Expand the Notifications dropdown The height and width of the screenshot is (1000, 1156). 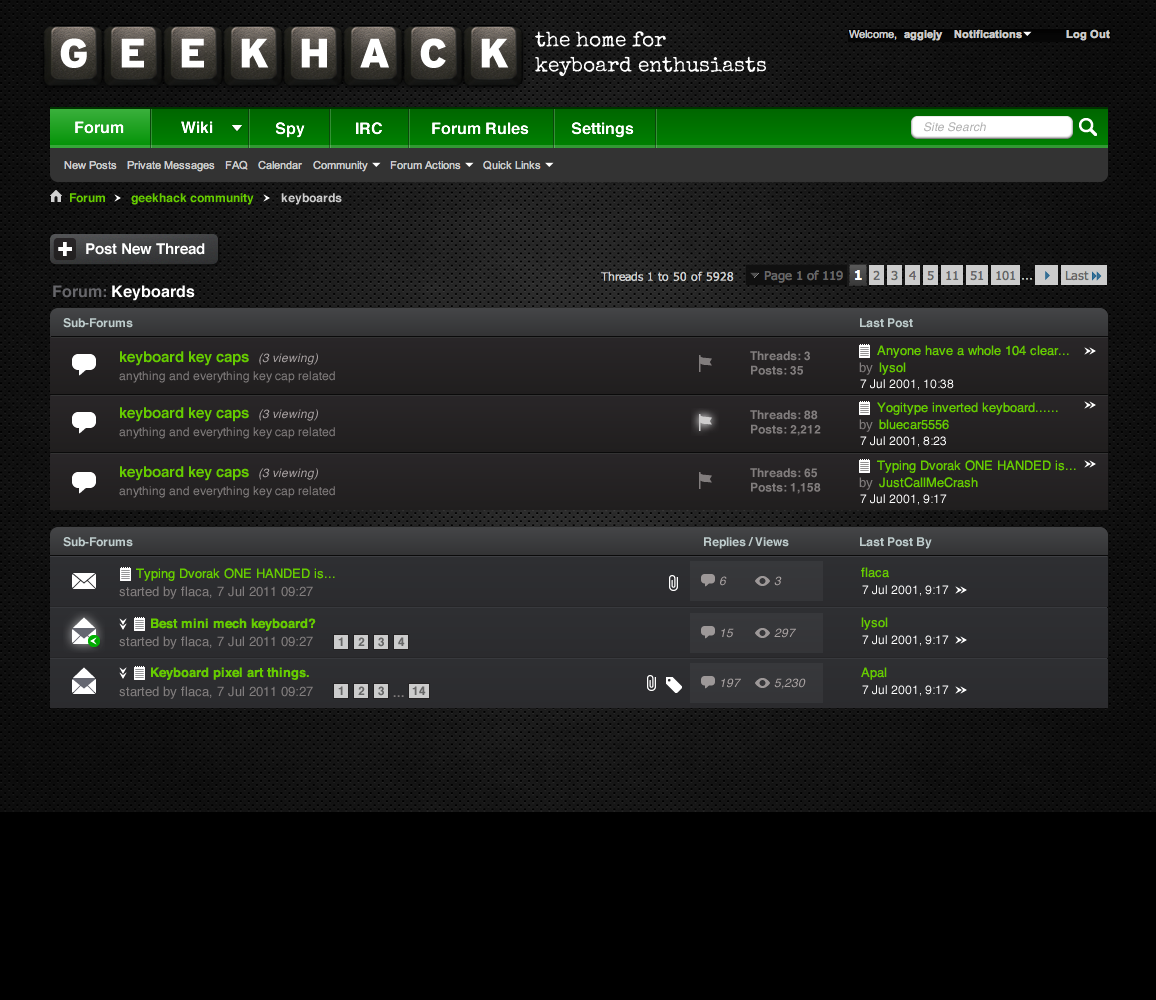991,34
